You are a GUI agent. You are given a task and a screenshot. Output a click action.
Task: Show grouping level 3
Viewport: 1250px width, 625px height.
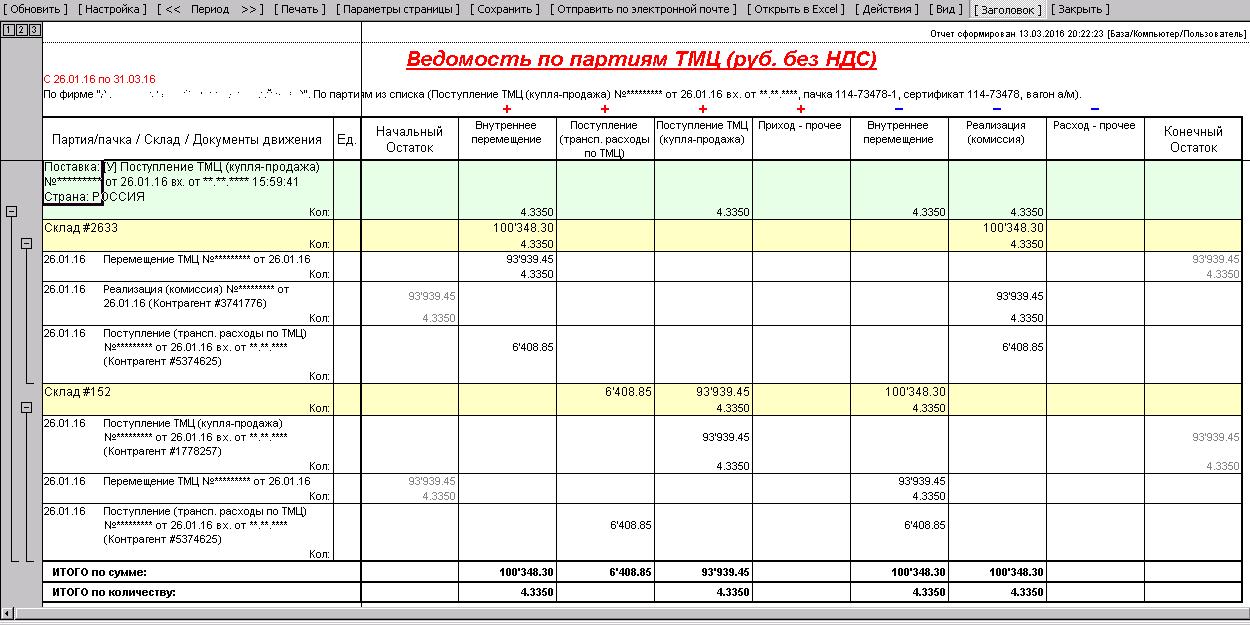click(x=34, y=30)
